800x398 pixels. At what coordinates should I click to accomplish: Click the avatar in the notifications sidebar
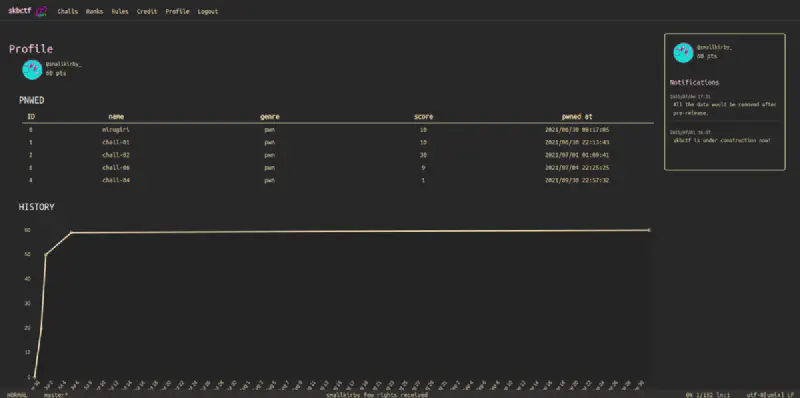pos(683,53)
